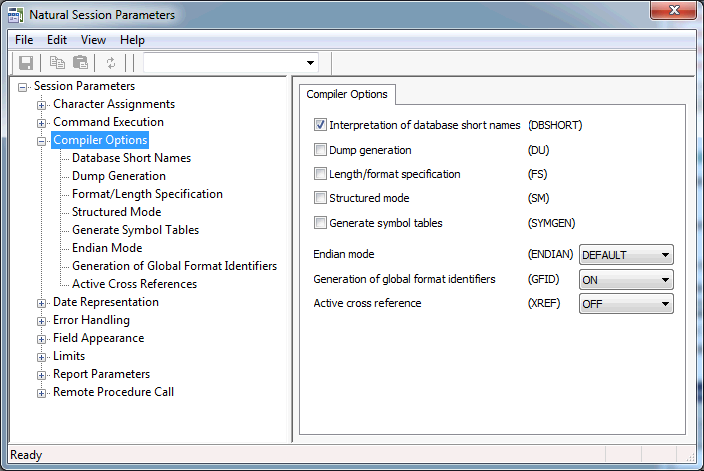Click the Save toolbar icon

pyautogui.click(x=27, y=63)
